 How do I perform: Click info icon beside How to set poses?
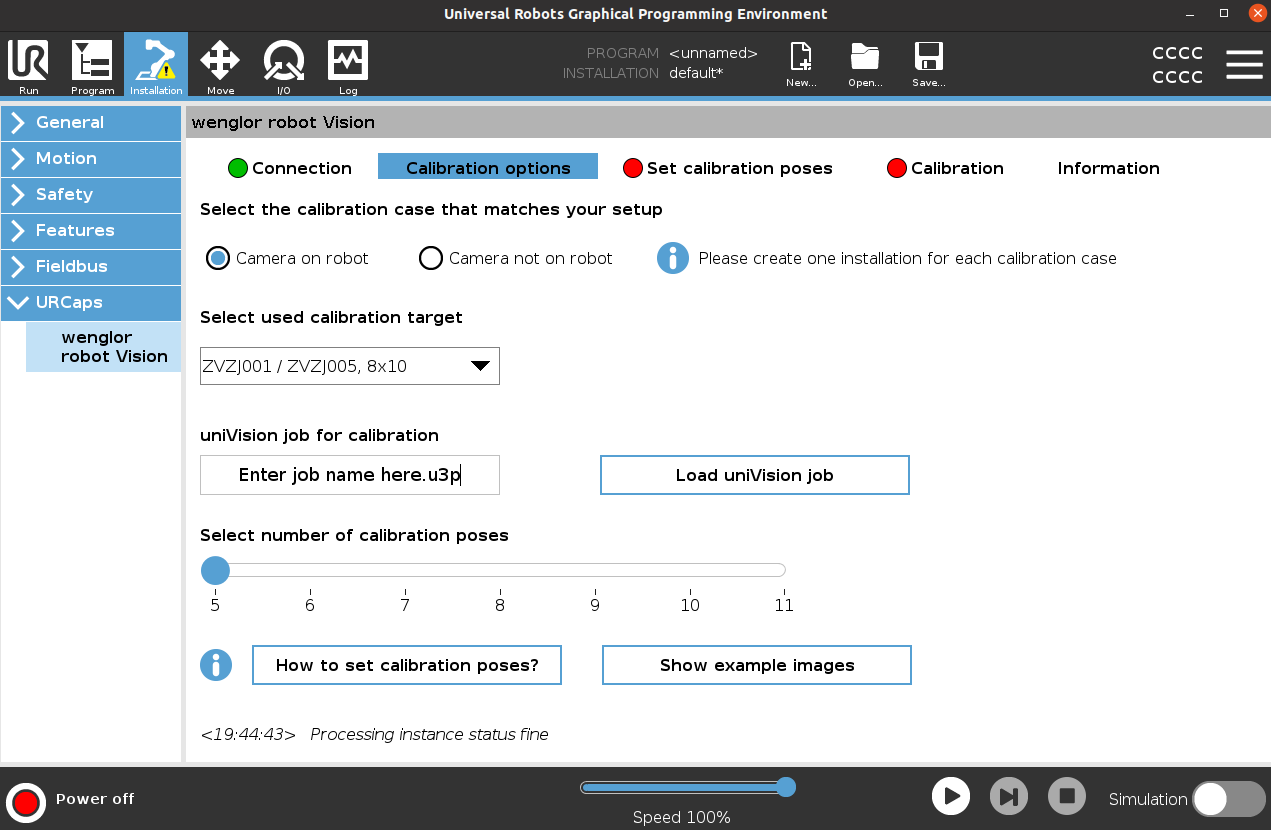tap(216, 665)
